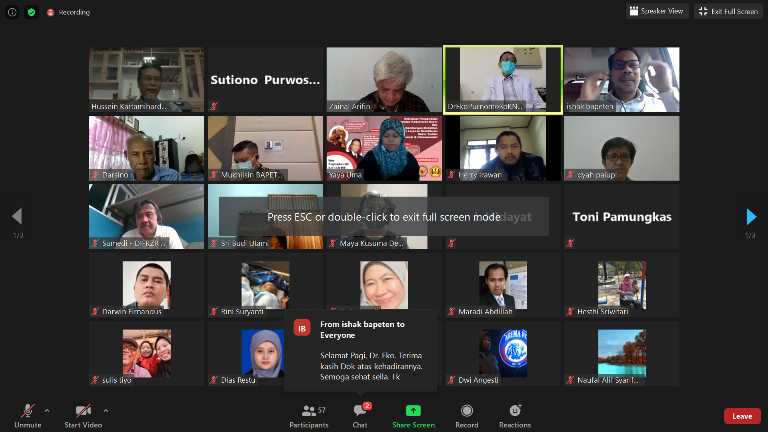Select dyah palupi's video tile
The width and height of the screenshot is (768, 432).
click(622, 148)
